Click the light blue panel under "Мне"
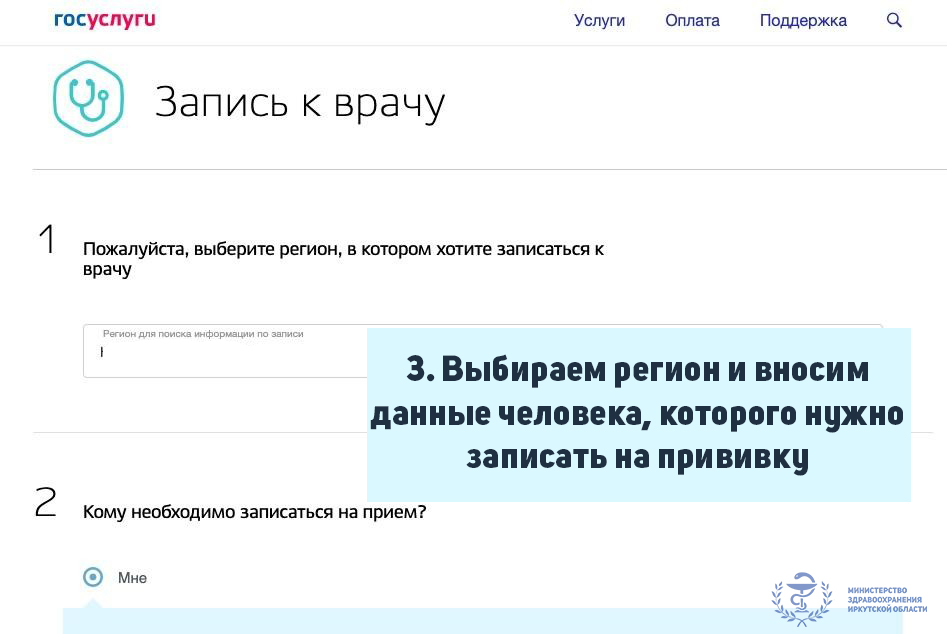Viewport: 947px width, 634px height. point(400,621)
